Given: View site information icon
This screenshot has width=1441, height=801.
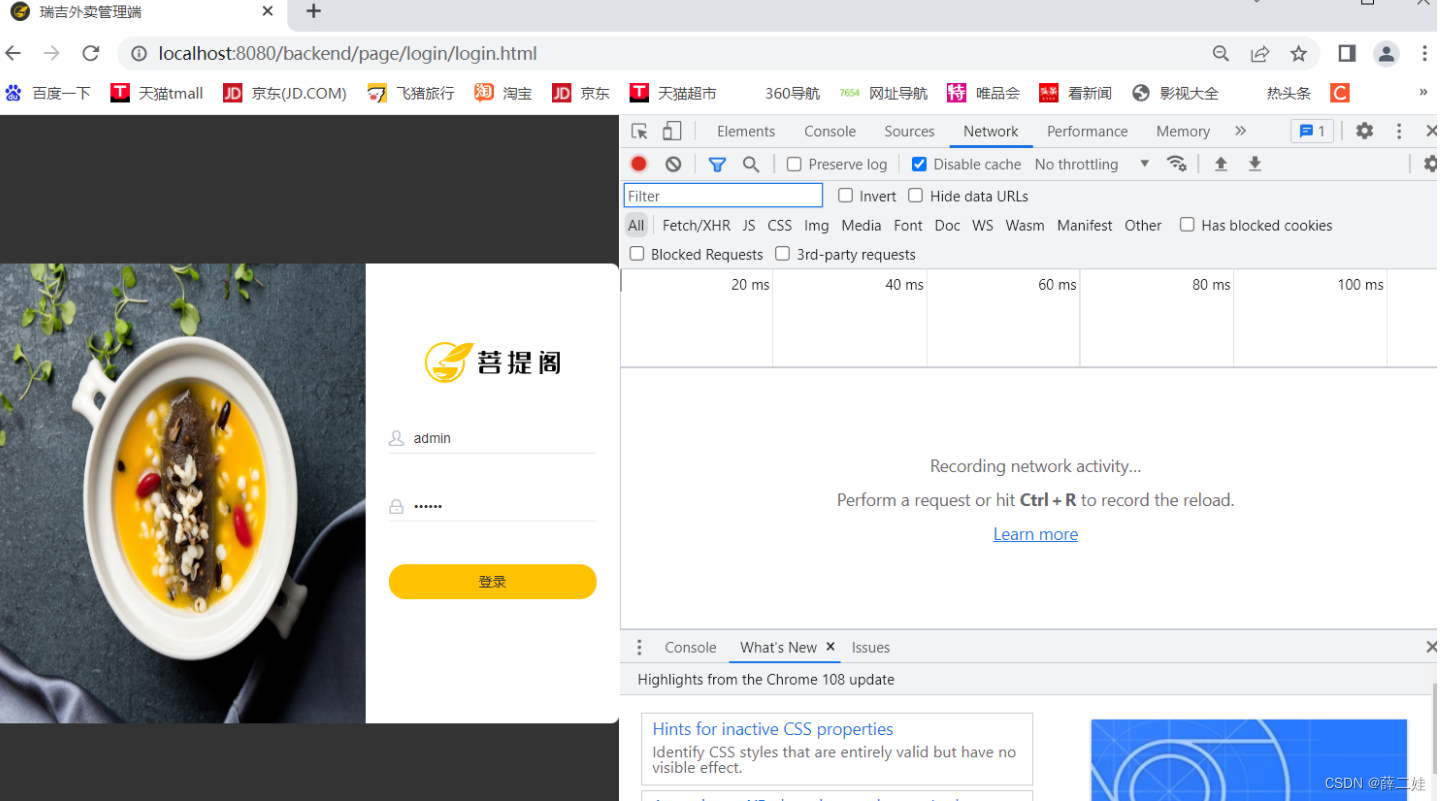Looking at the screenshot, I should [139, 54].
